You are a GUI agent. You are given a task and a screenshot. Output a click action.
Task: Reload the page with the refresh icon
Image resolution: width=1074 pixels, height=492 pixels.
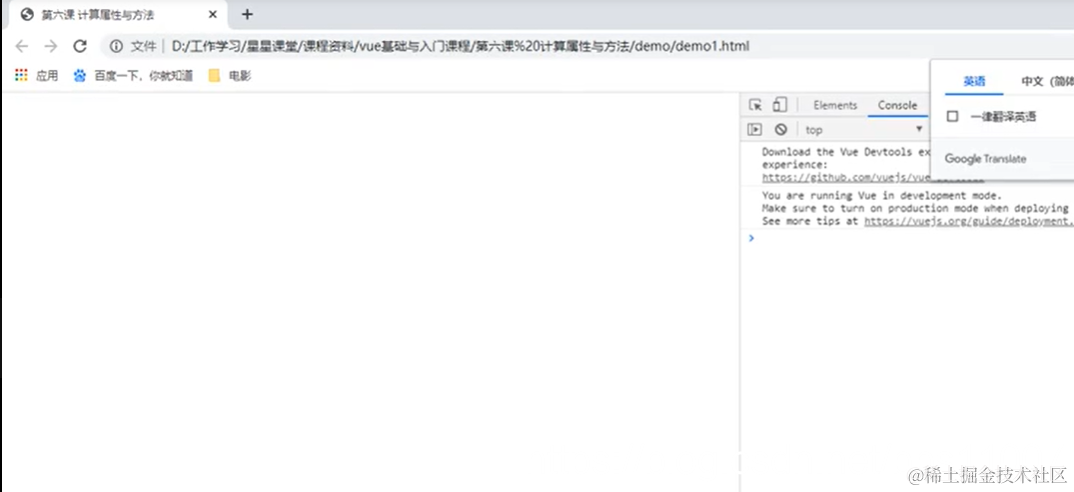pyautogui.click(x=80, y=46)
